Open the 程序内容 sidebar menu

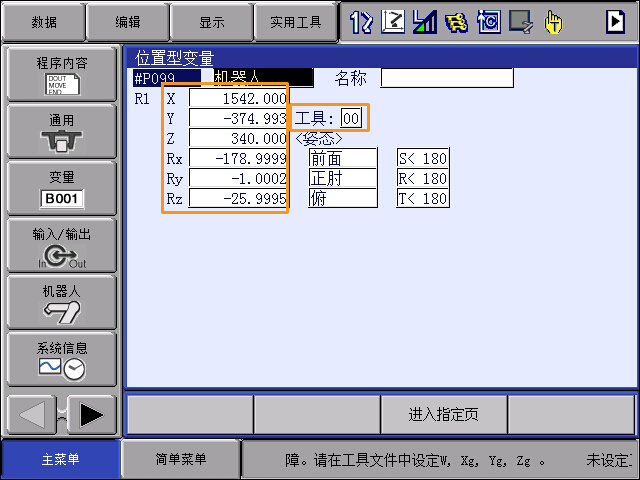tap(62, 74)
